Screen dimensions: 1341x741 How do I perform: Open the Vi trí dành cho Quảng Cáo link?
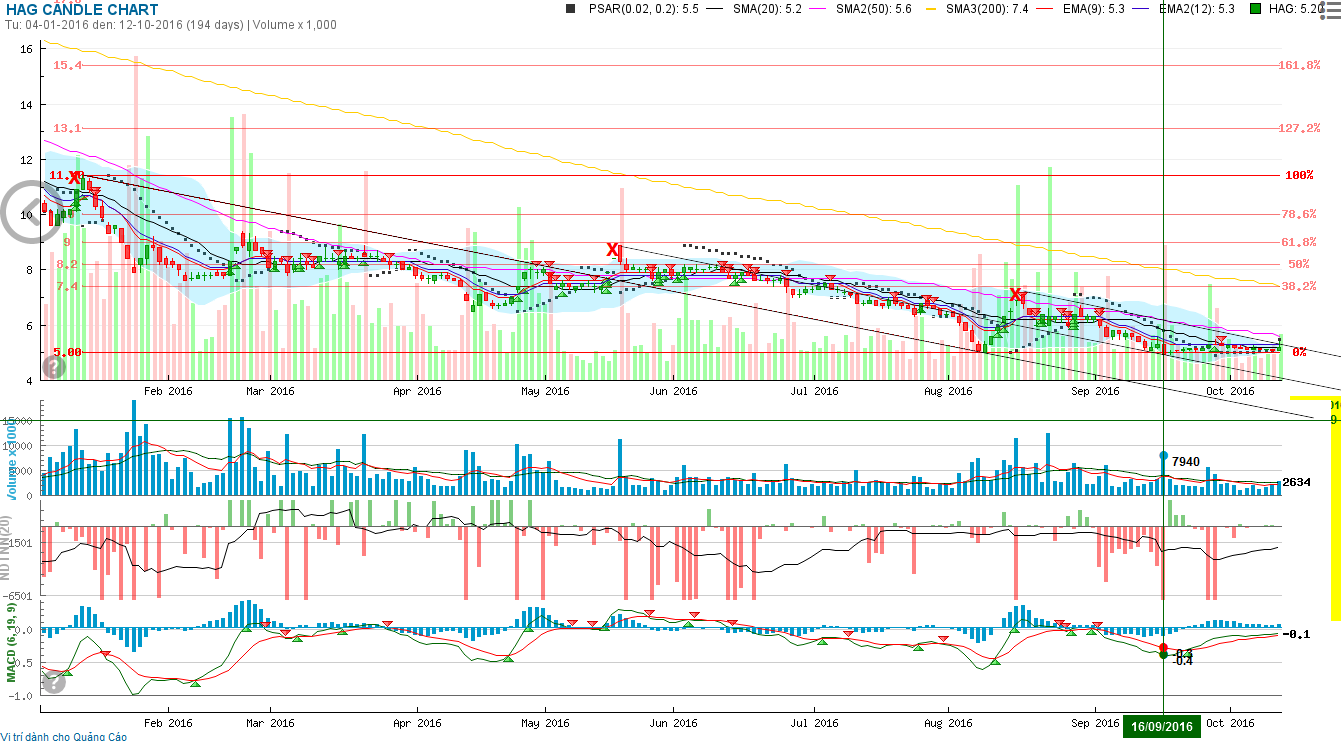[x=64, y=735]
